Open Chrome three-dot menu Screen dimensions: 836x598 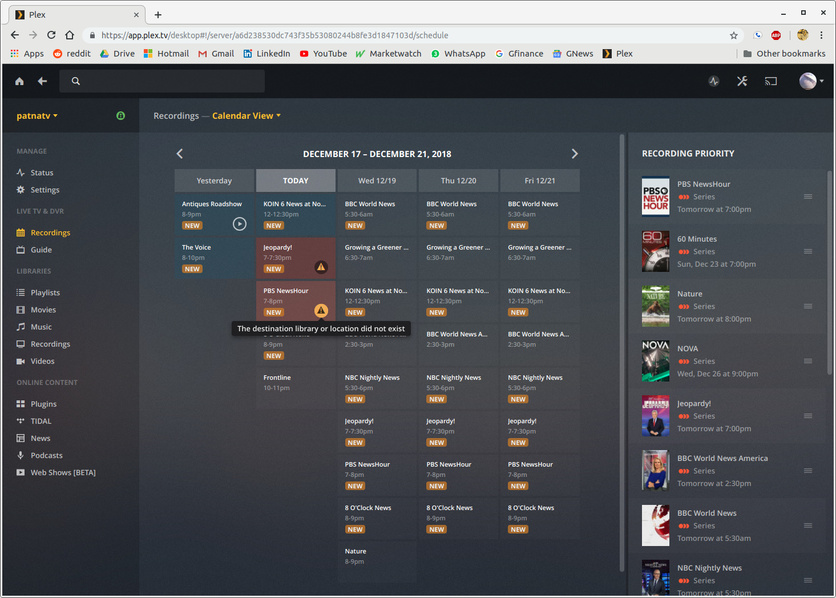[822, 35]
